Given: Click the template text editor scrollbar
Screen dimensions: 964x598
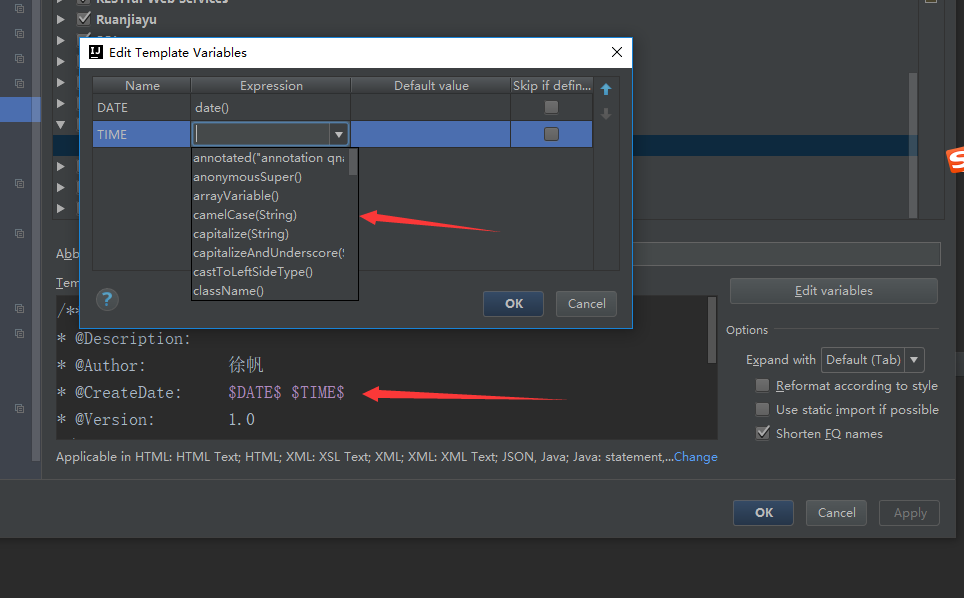Looking at the screenshot, I should (x=712, y=331).
